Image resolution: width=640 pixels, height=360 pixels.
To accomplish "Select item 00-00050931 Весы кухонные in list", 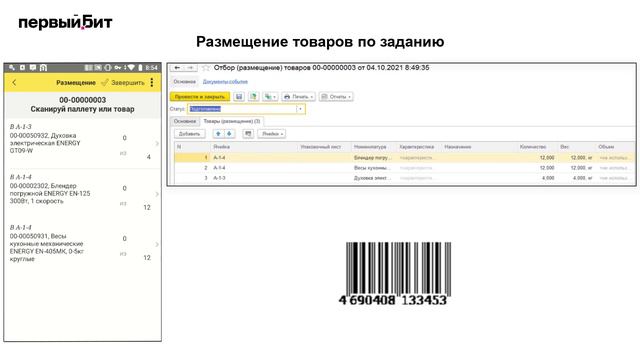I will 82,244.
